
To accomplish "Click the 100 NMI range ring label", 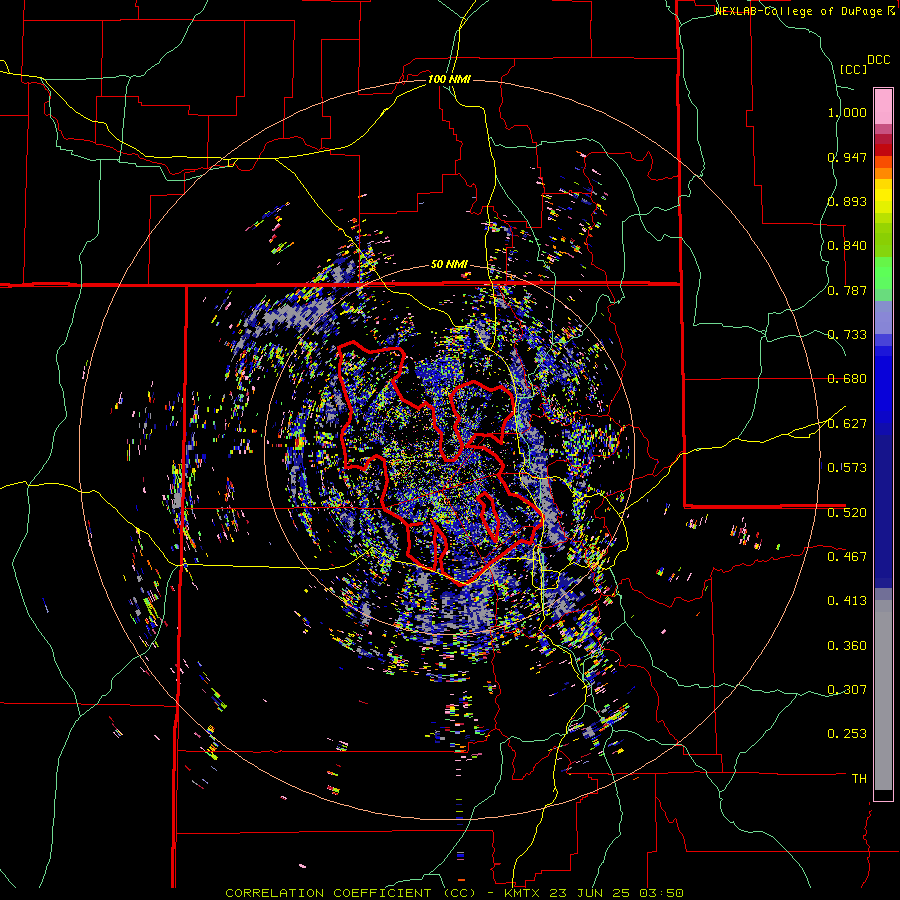I will pos(449,79).
